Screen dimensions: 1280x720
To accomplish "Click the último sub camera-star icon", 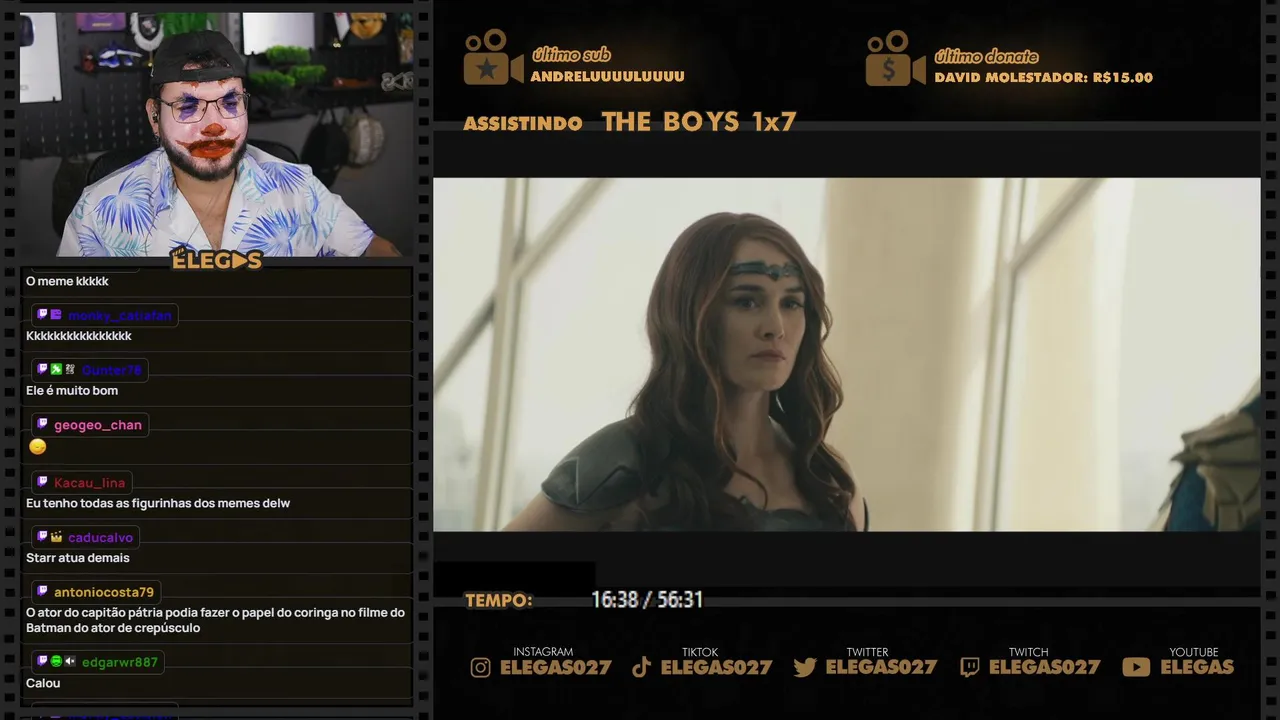I will pyautogui.click(x=493, y=57).
